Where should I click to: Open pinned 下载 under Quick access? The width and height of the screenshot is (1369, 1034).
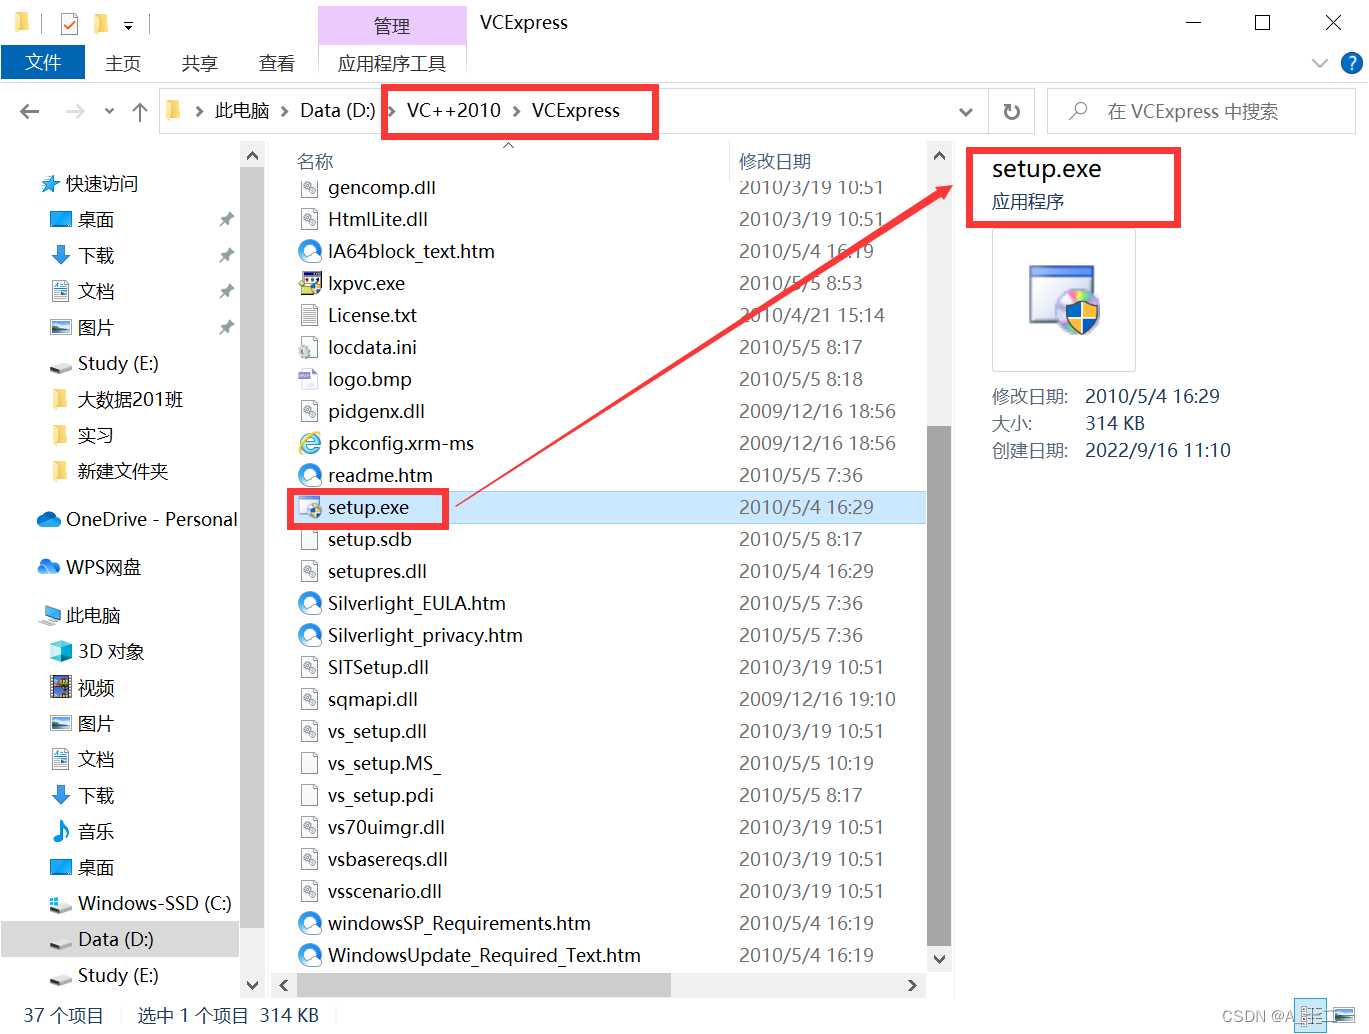(x=96, y=255)
